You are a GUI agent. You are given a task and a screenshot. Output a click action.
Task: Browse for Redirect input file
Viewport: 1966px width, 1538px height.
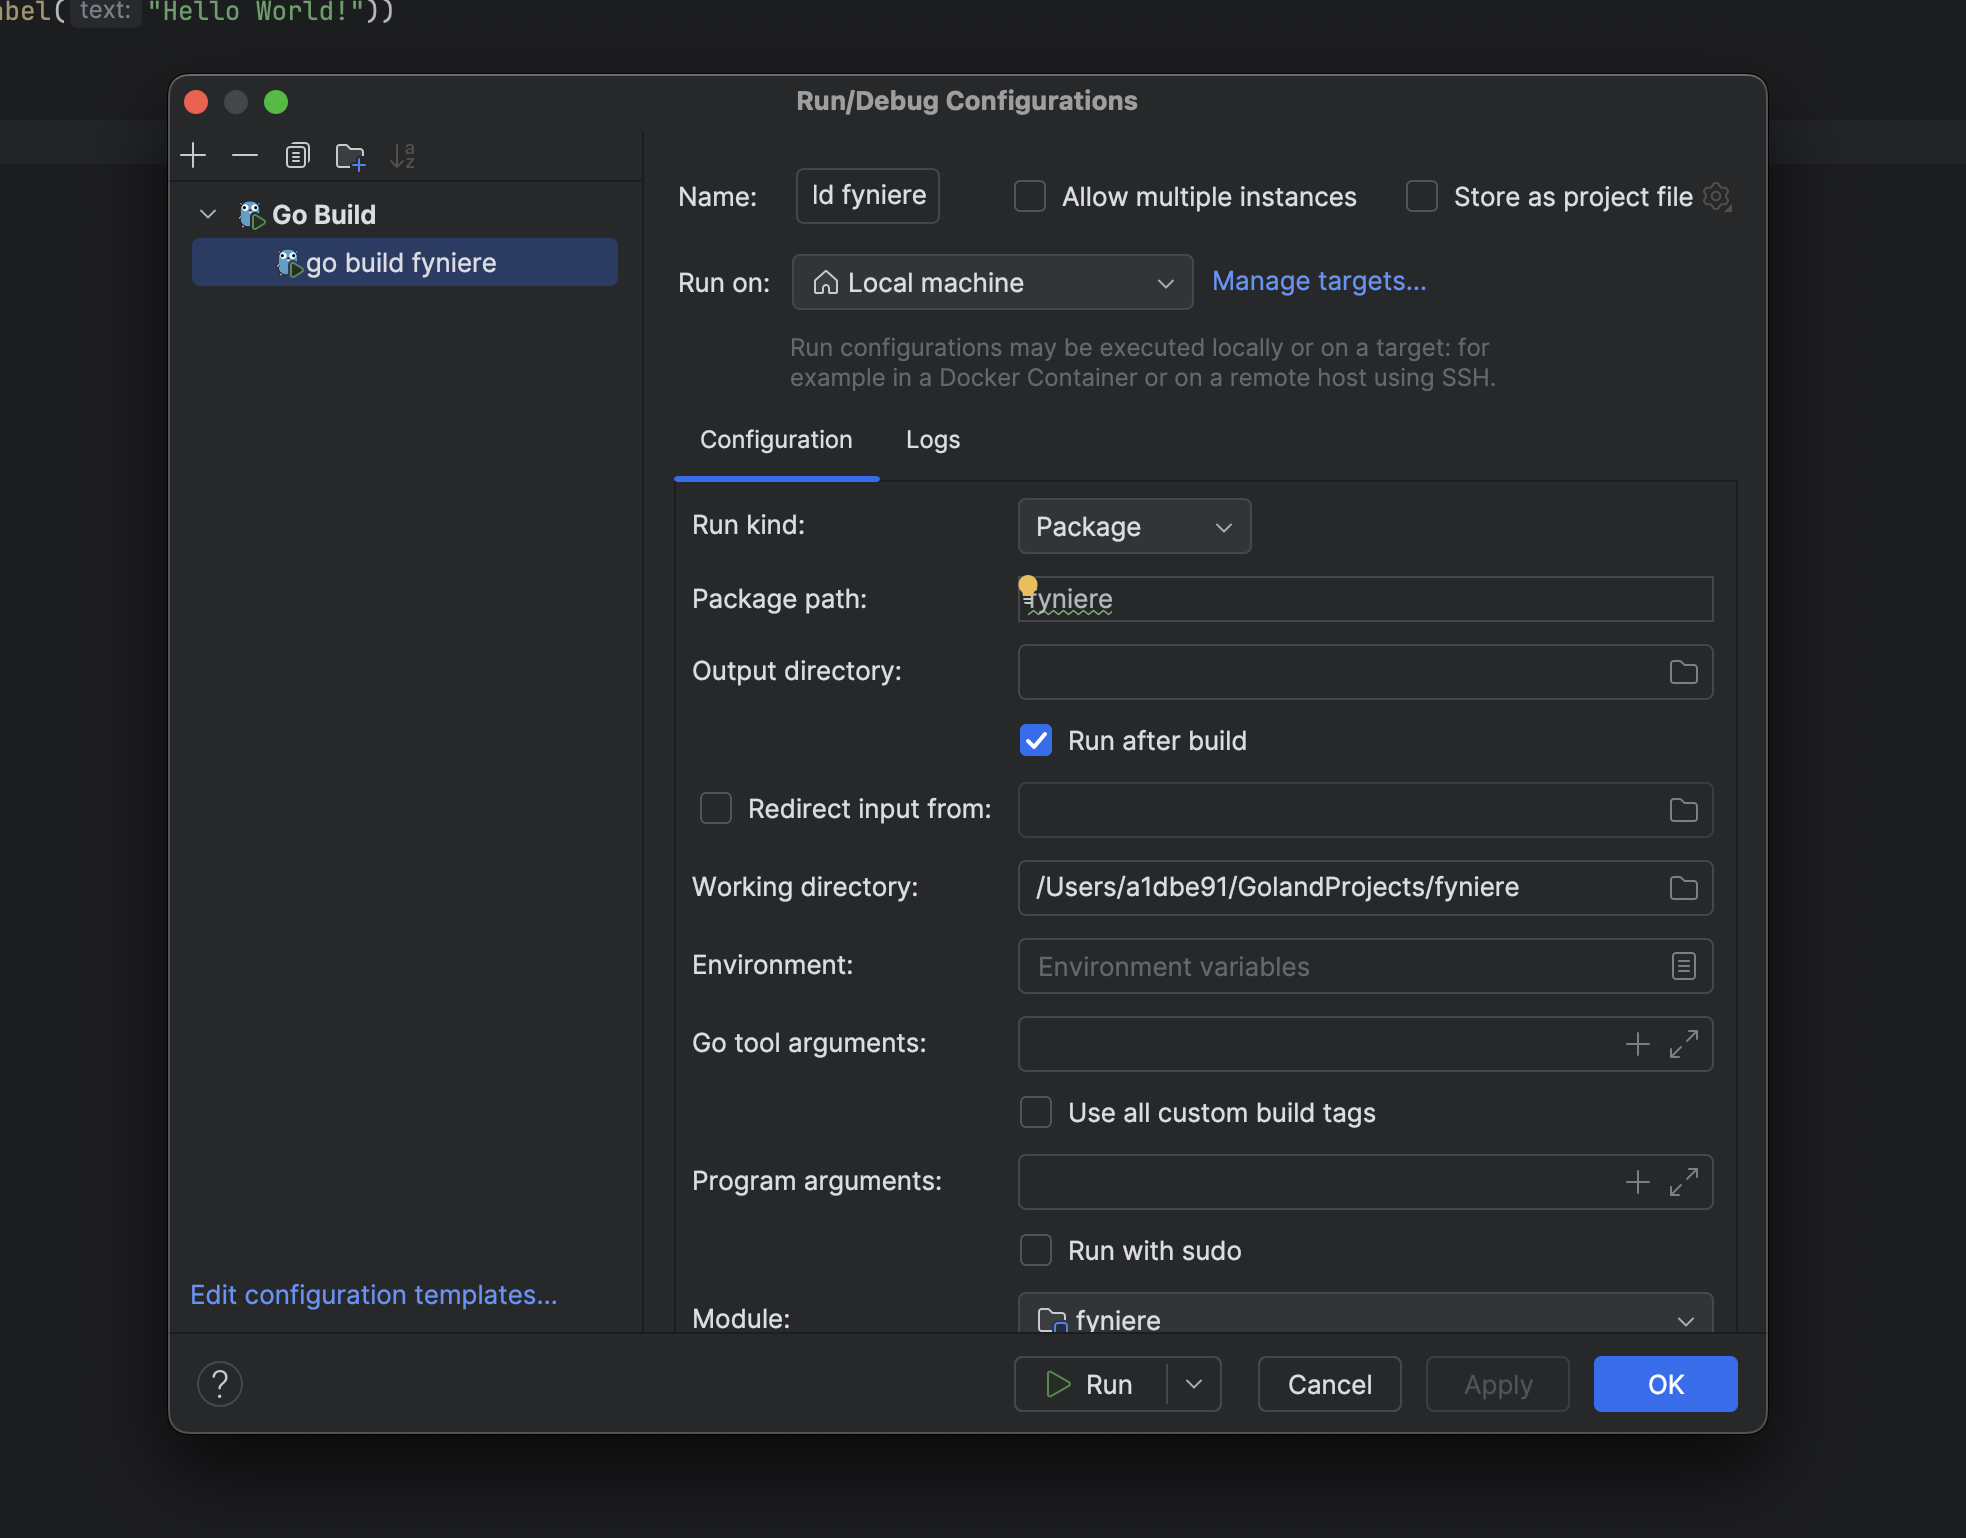tap(1684, 810)
